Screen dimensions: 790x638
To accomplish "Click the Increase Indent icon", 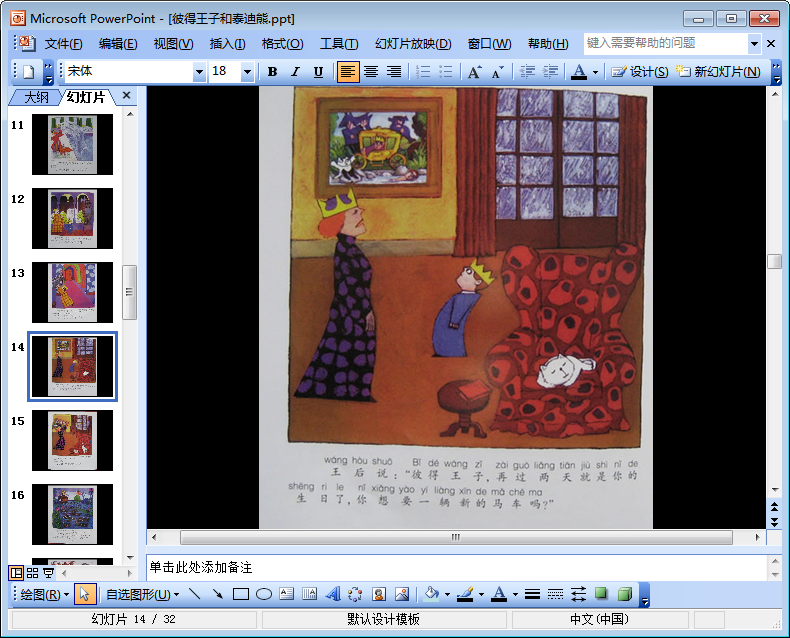I will [x=550, y=72].
